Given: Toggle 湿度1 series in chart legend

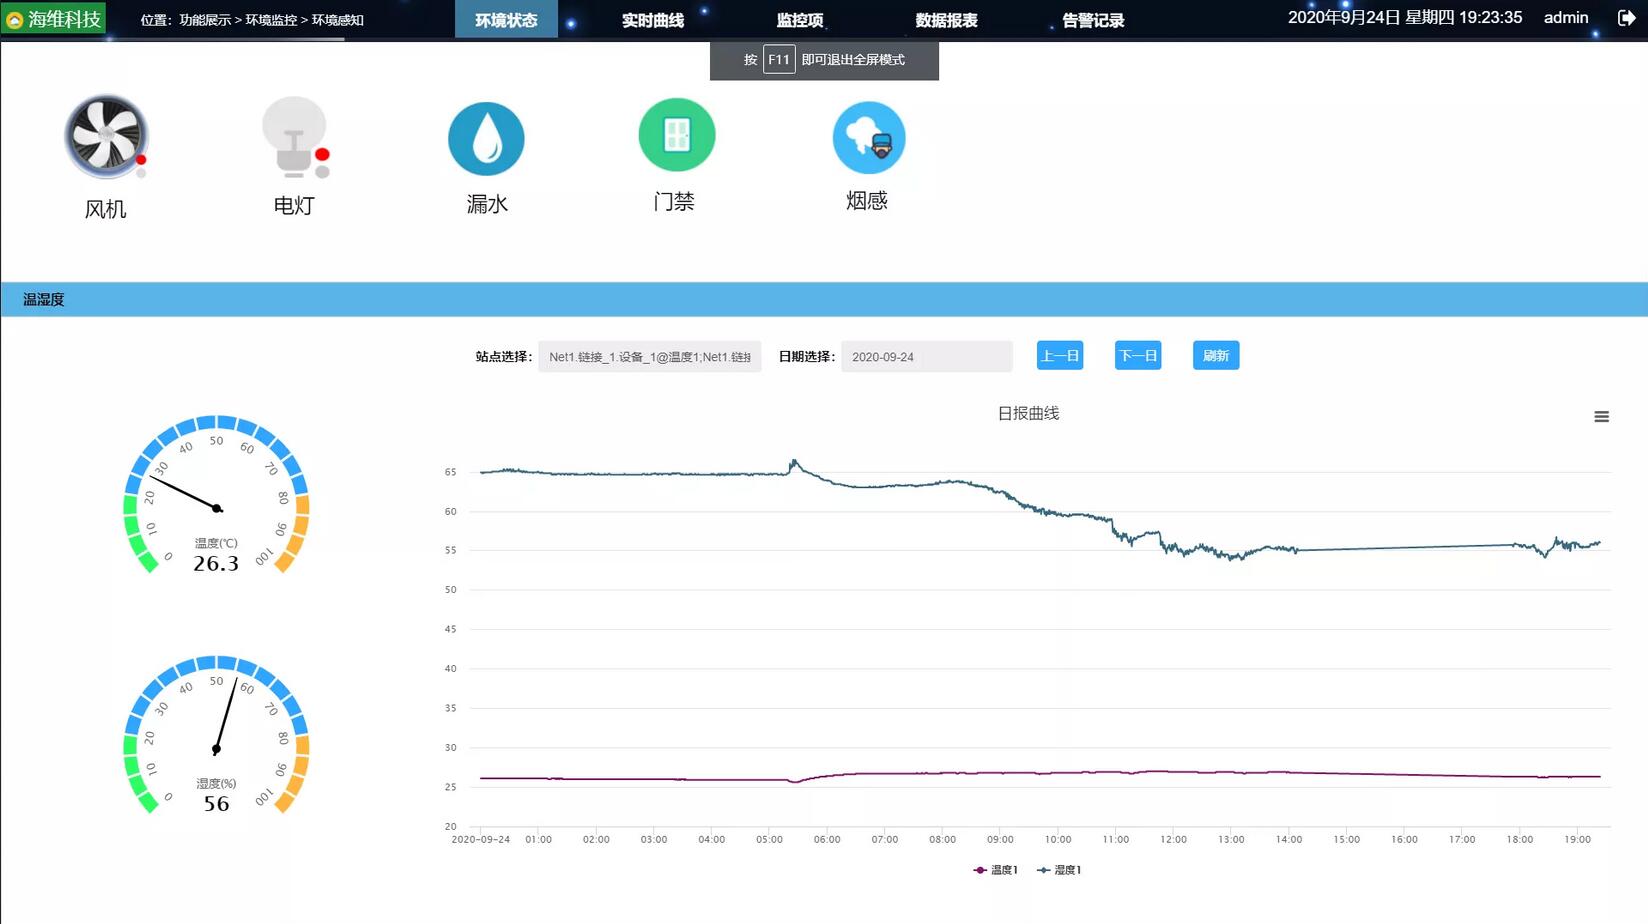Looking at the screenshot, I should (x=1059, y=870).
